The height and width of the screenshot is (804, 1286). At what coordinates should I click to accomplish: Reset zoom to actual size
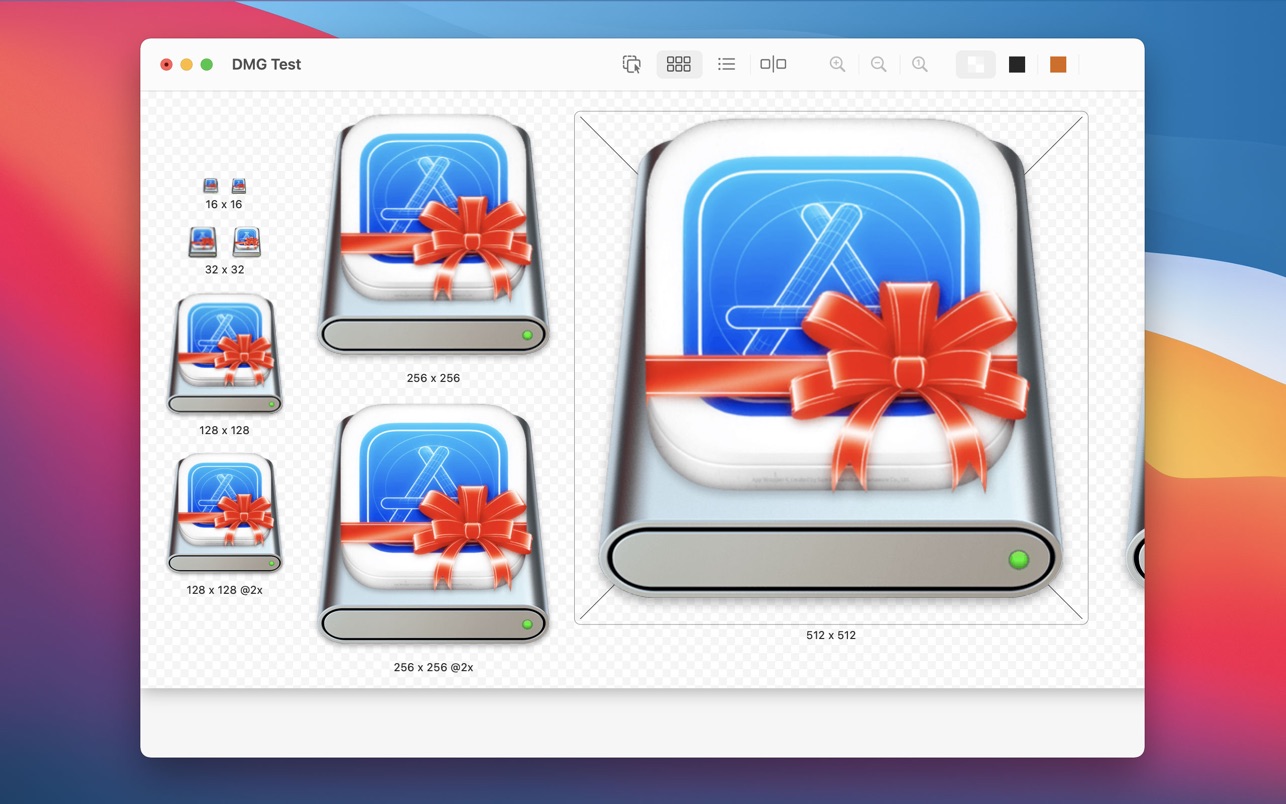pos(919,64)
